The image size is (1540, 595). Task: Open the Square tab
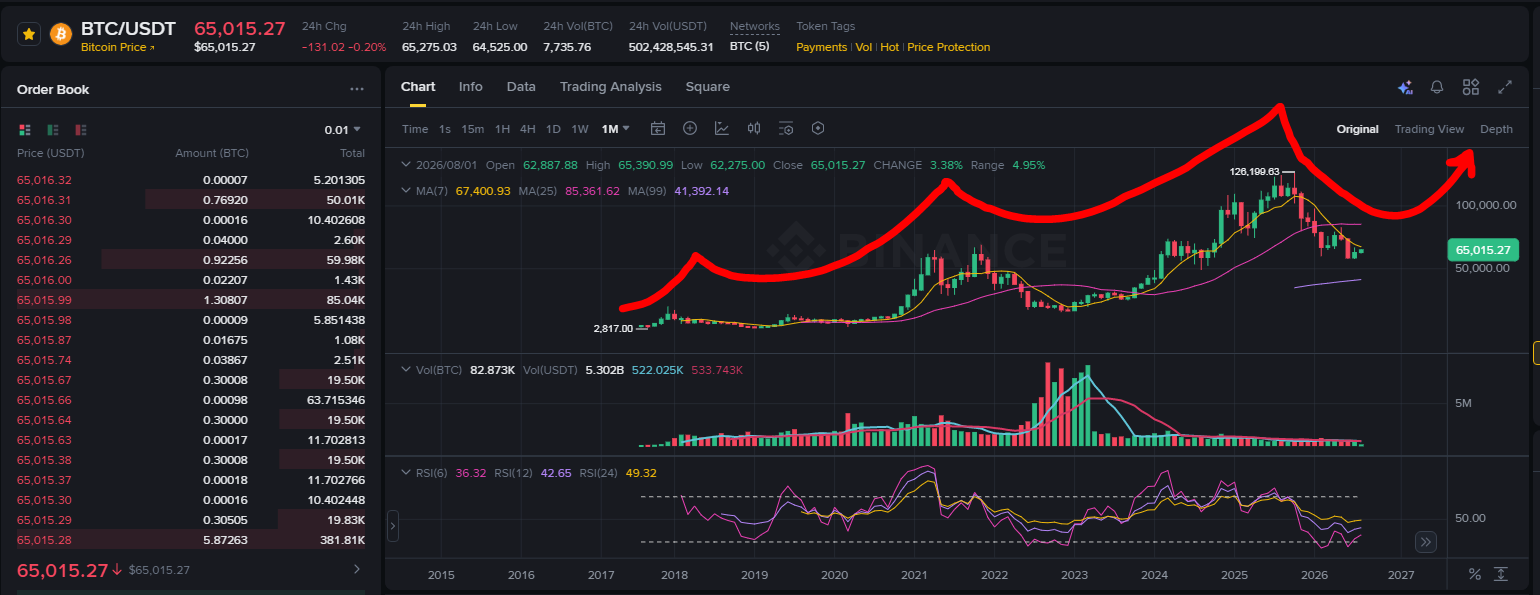point(707,87)
